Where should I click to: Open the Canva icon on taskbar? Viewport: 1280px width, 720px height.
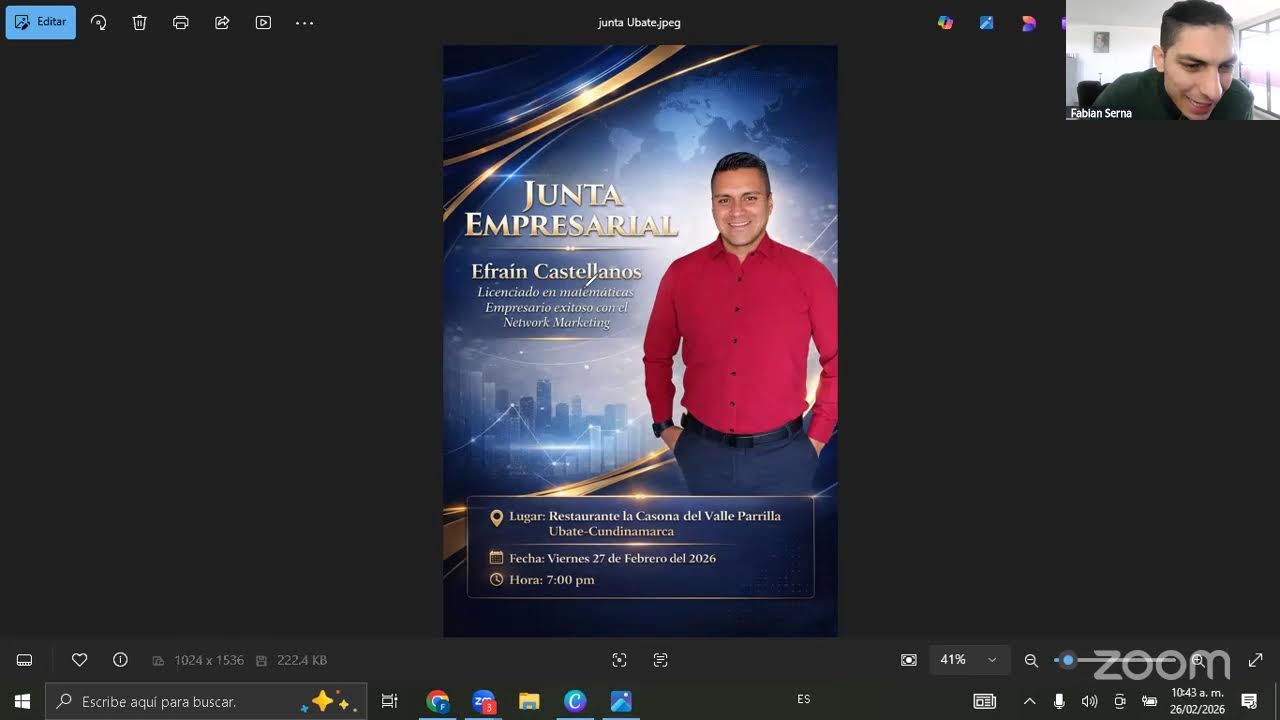(575, 701)
